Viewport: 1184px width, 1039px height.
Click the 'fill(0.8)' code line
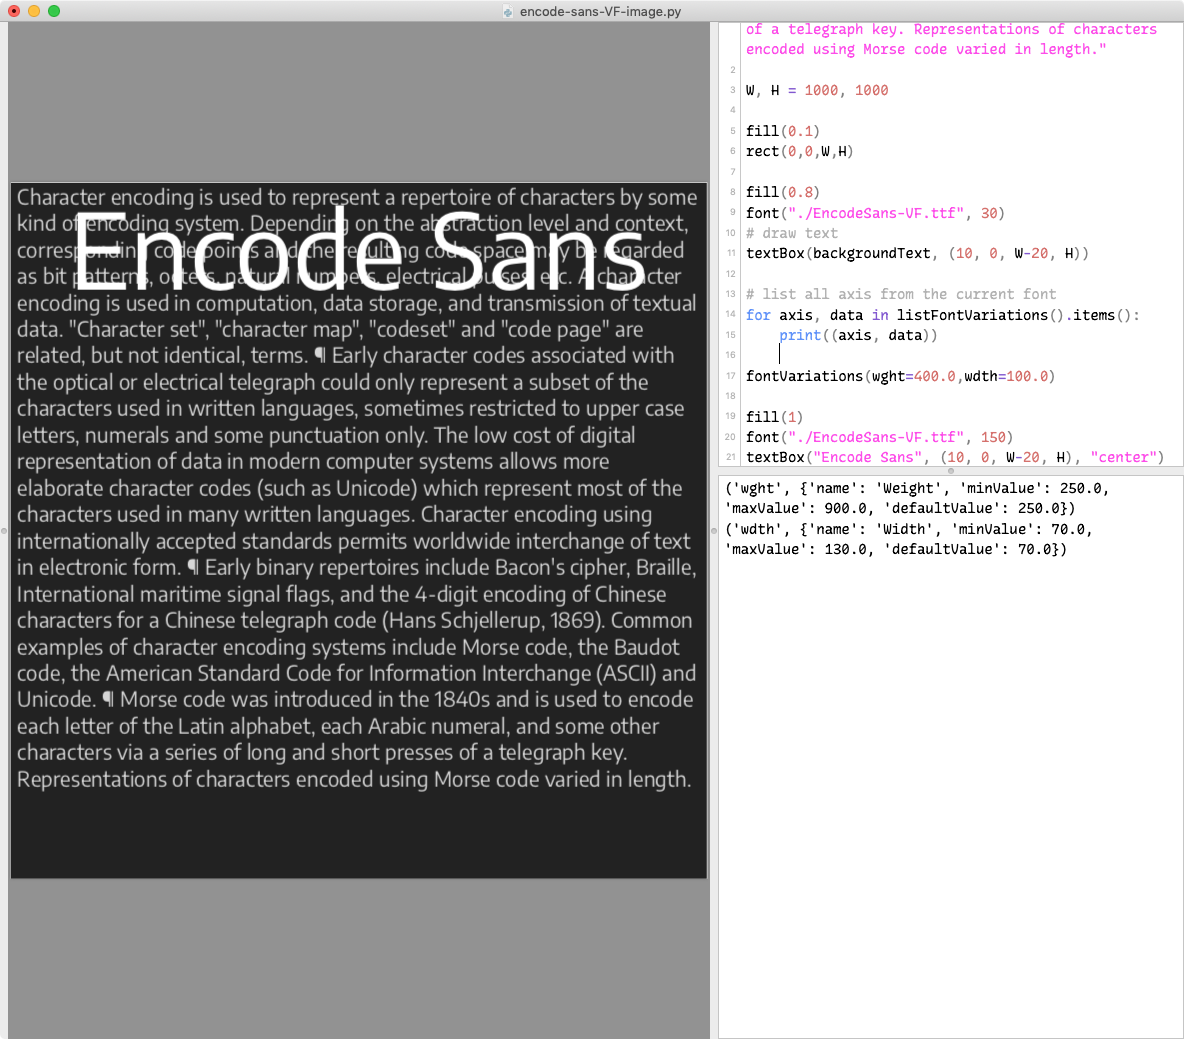click(782, 193)
